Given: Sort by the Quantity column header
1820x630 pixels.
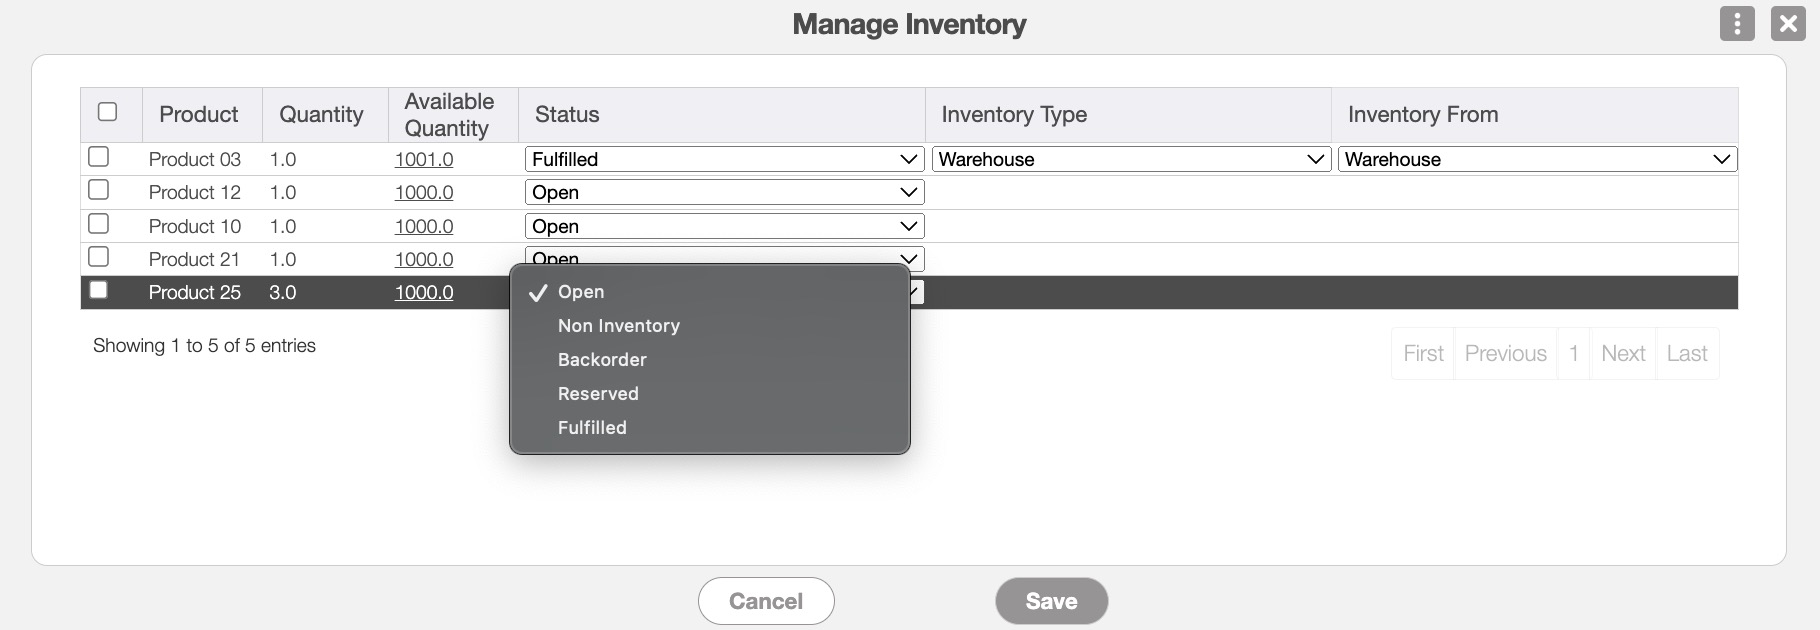Looking at the screenshot, I should (321, 114).
